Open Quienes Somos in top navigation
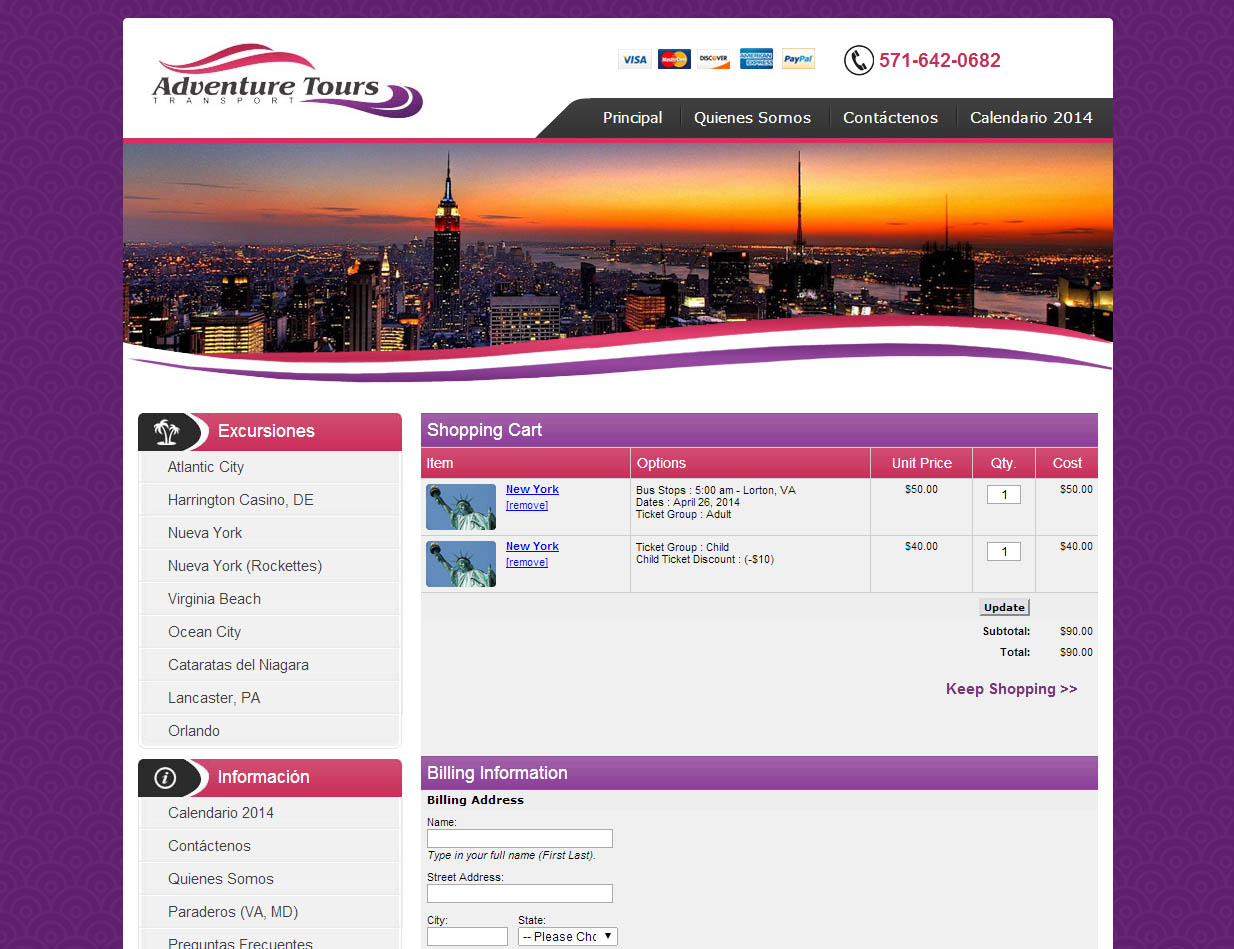Image resolution: width=1234 pixels, height=949 pixels. pyautogui.click(x=752, y=118)
